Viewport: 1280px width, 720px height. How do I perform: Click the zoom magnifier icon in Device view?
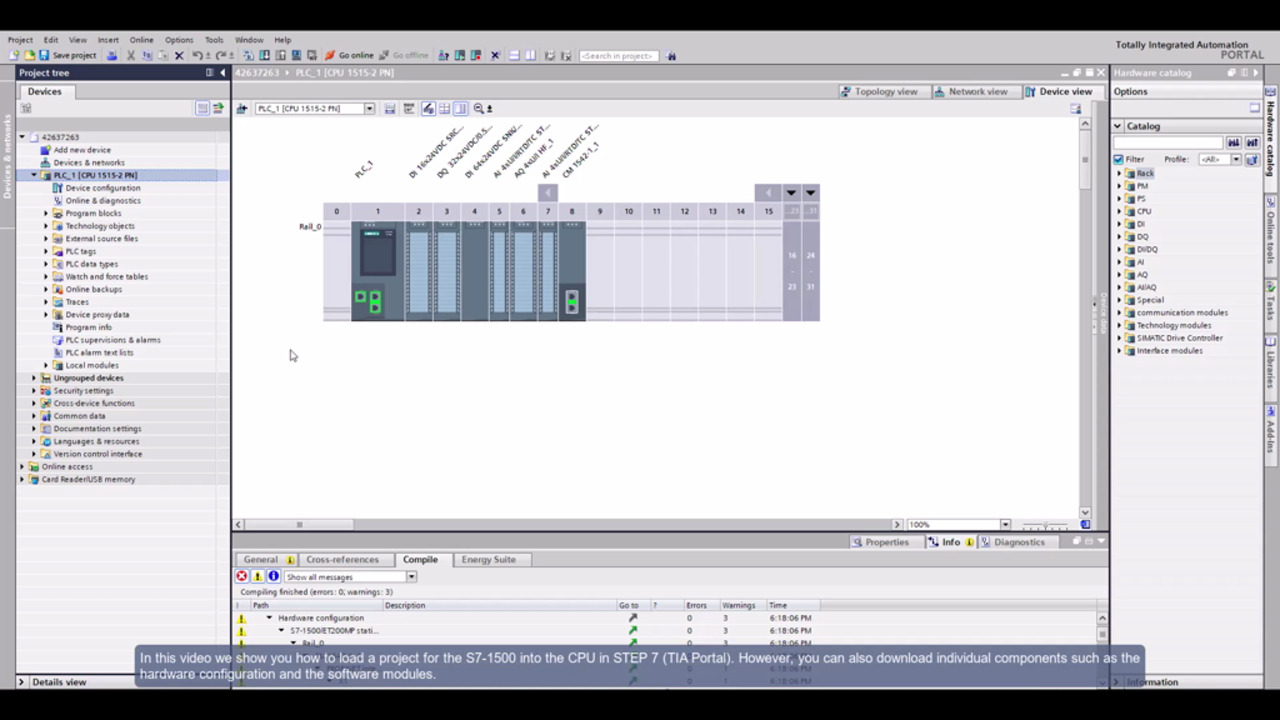pyautogui.click(x=479, y=108)
